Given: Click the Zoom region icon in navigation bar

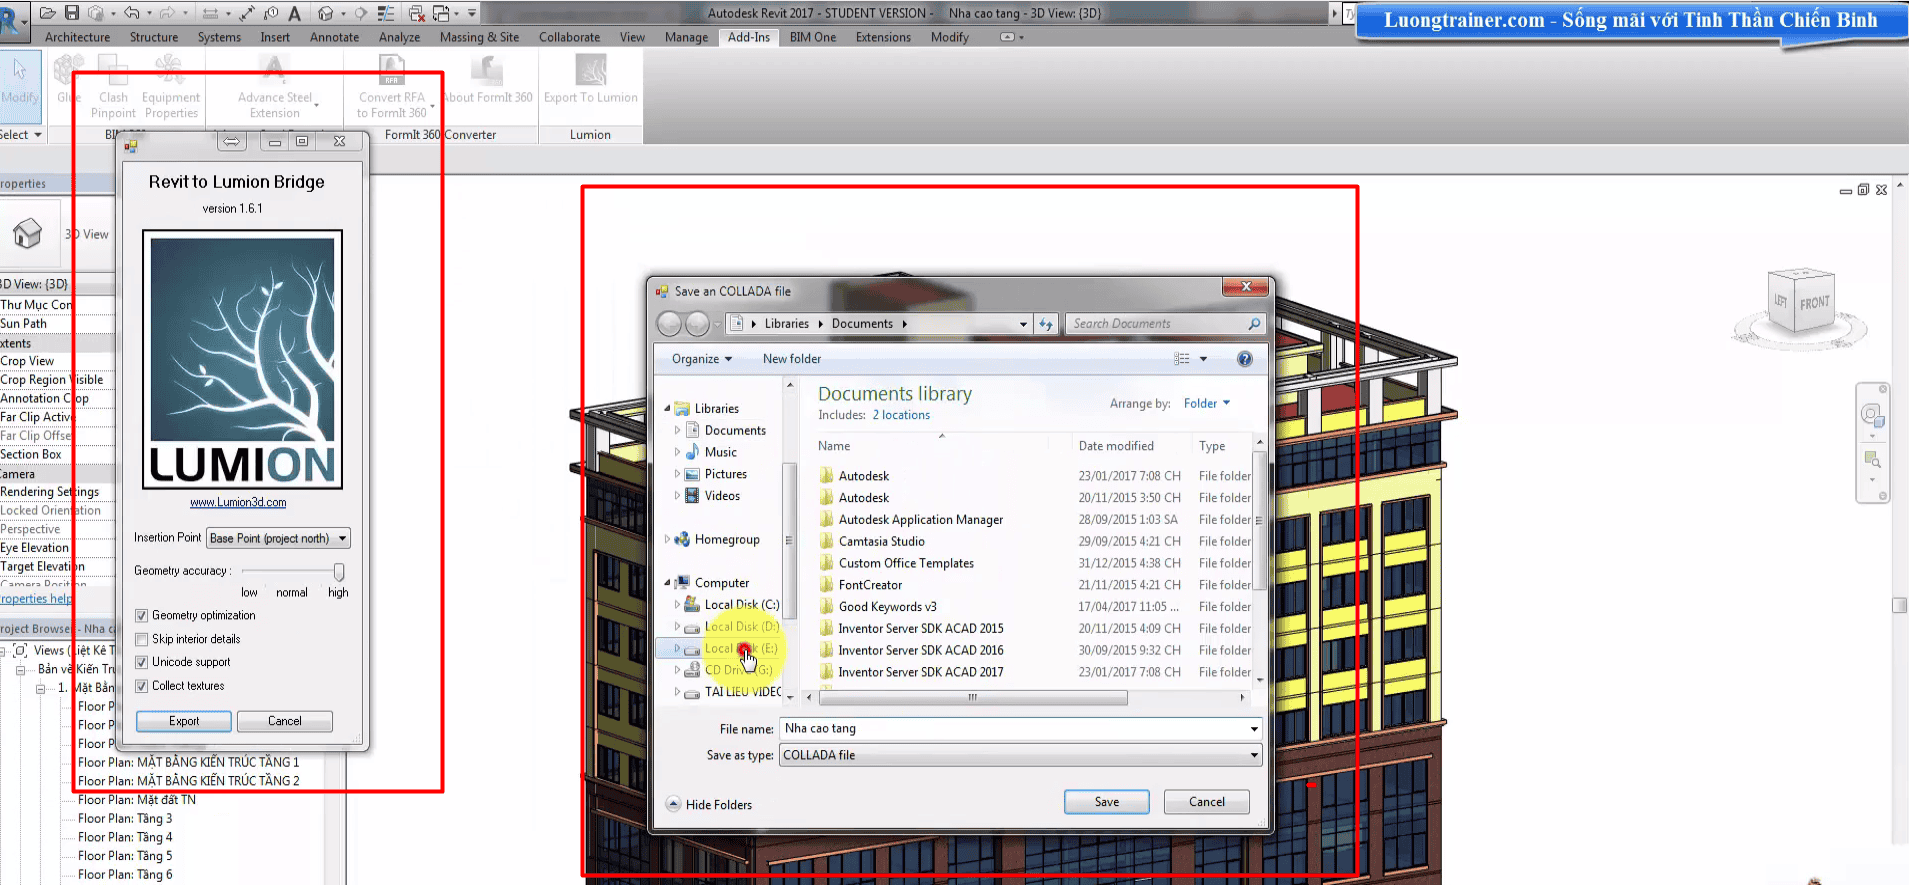Looking at the screenshot, I should (x=1872, y=460).
